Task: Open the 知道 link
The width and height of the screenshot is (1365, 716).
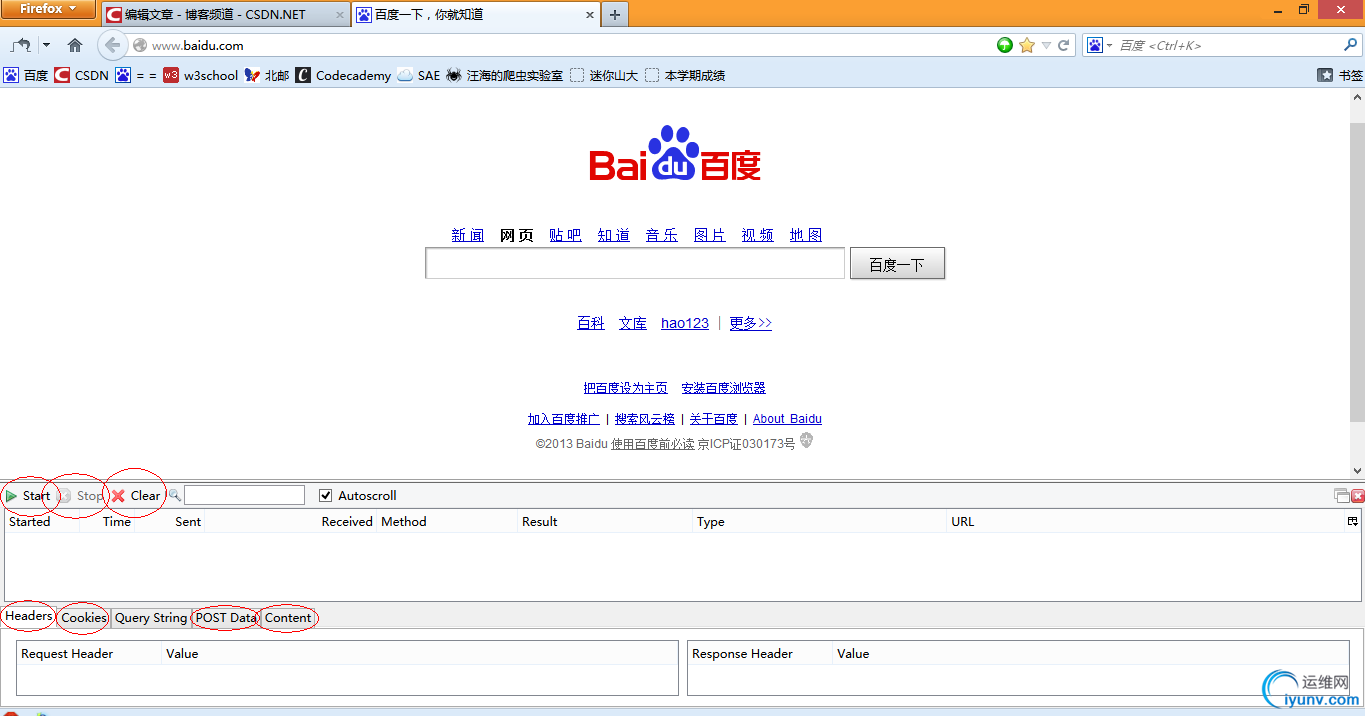Action: [x=614, y=235]
